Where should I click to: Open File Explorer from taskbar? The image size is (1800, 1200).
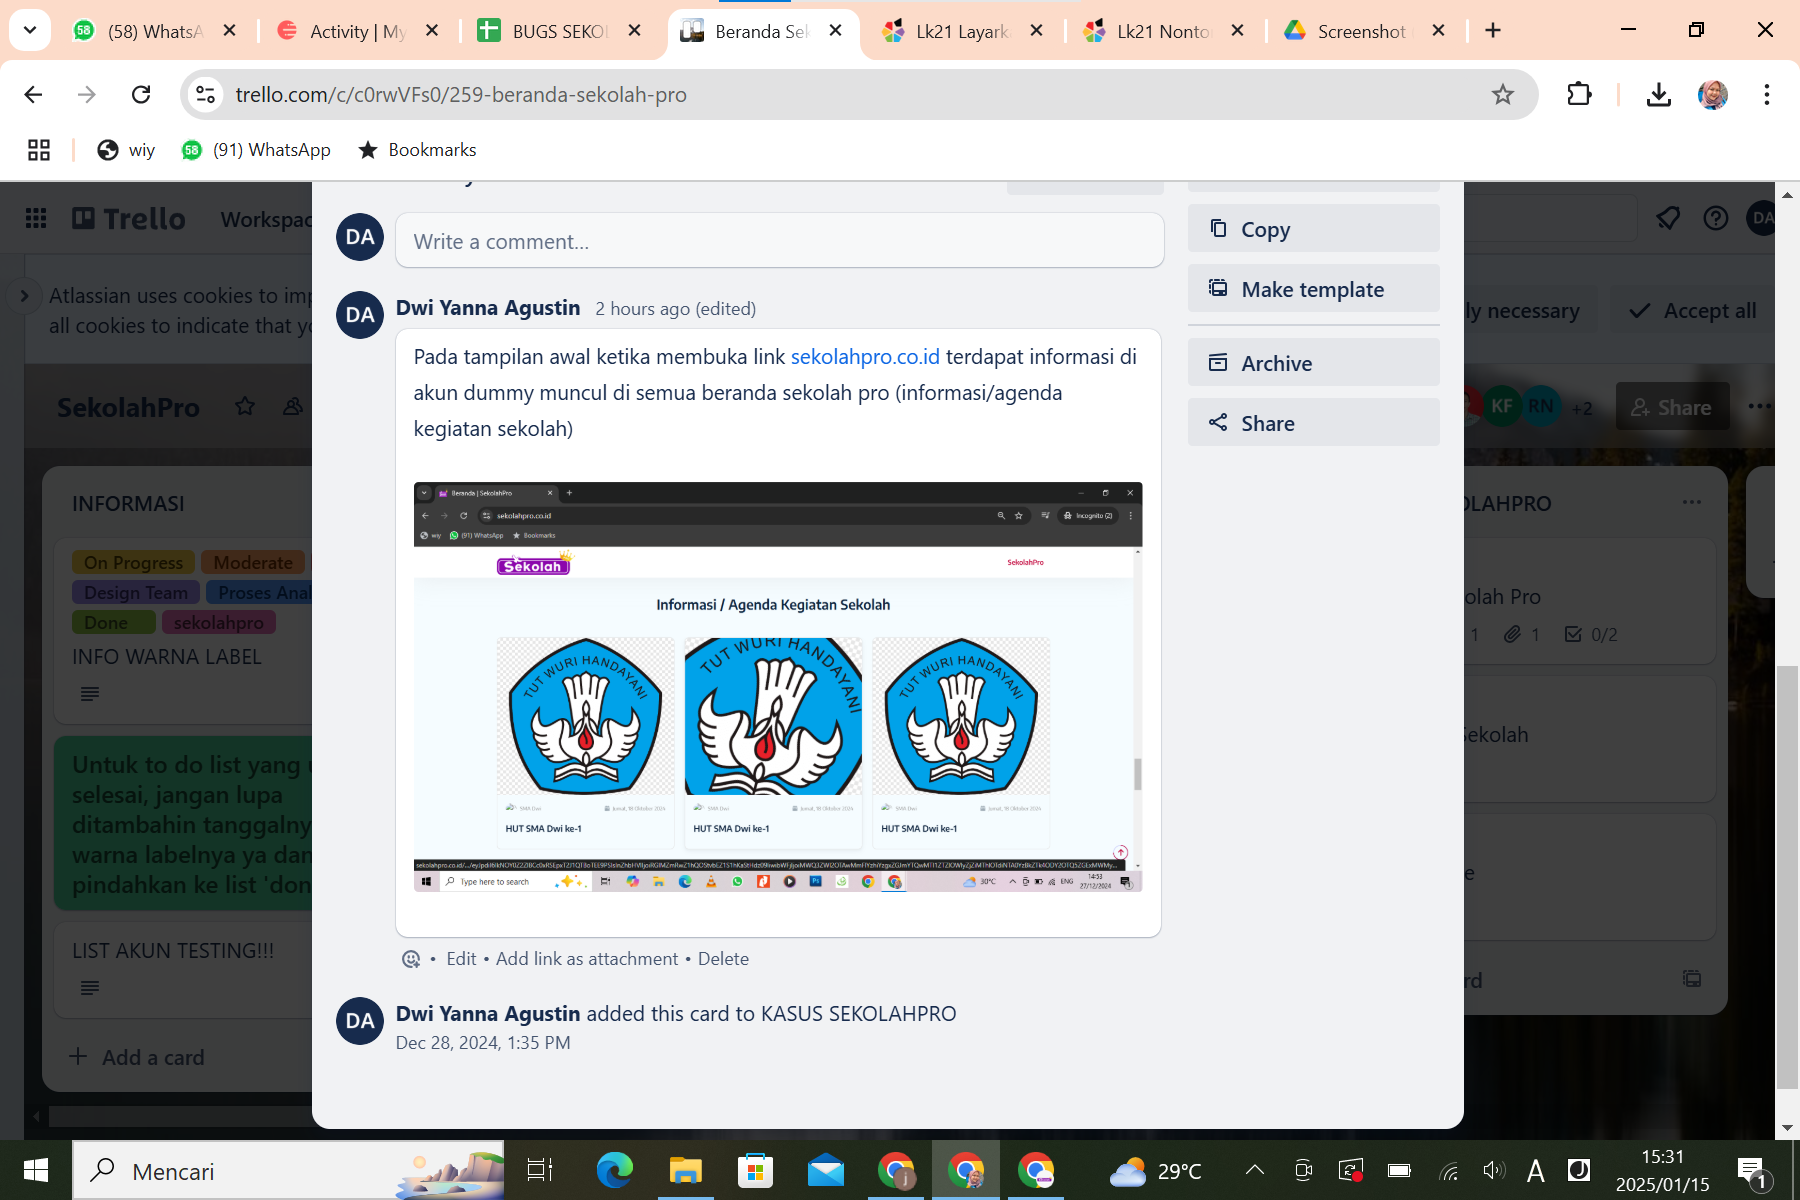tap(686, 1171)
